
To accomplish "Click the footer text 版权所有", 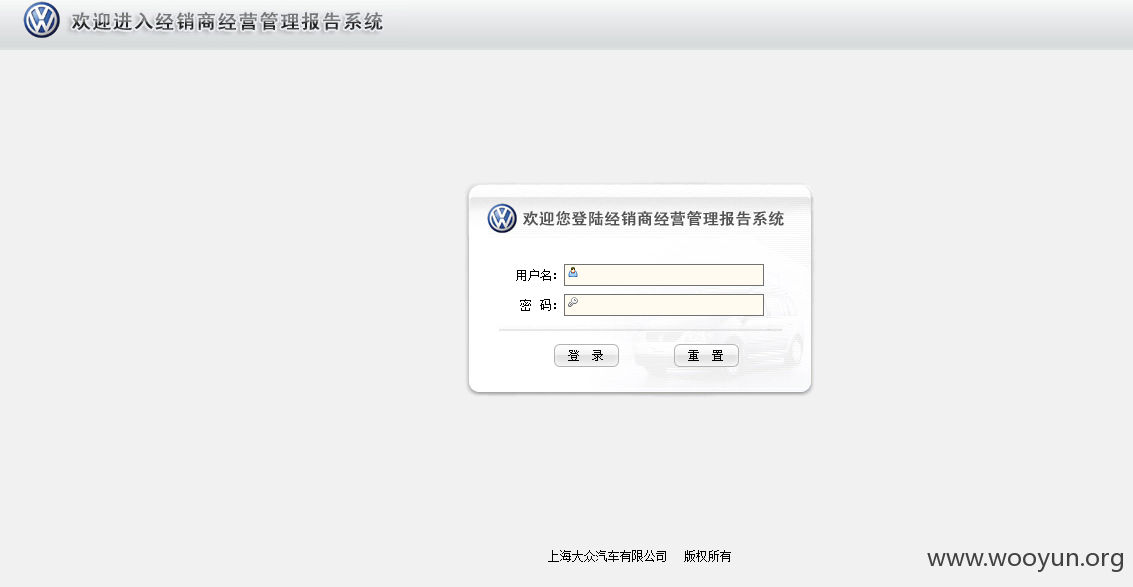I will coord(707,556).
